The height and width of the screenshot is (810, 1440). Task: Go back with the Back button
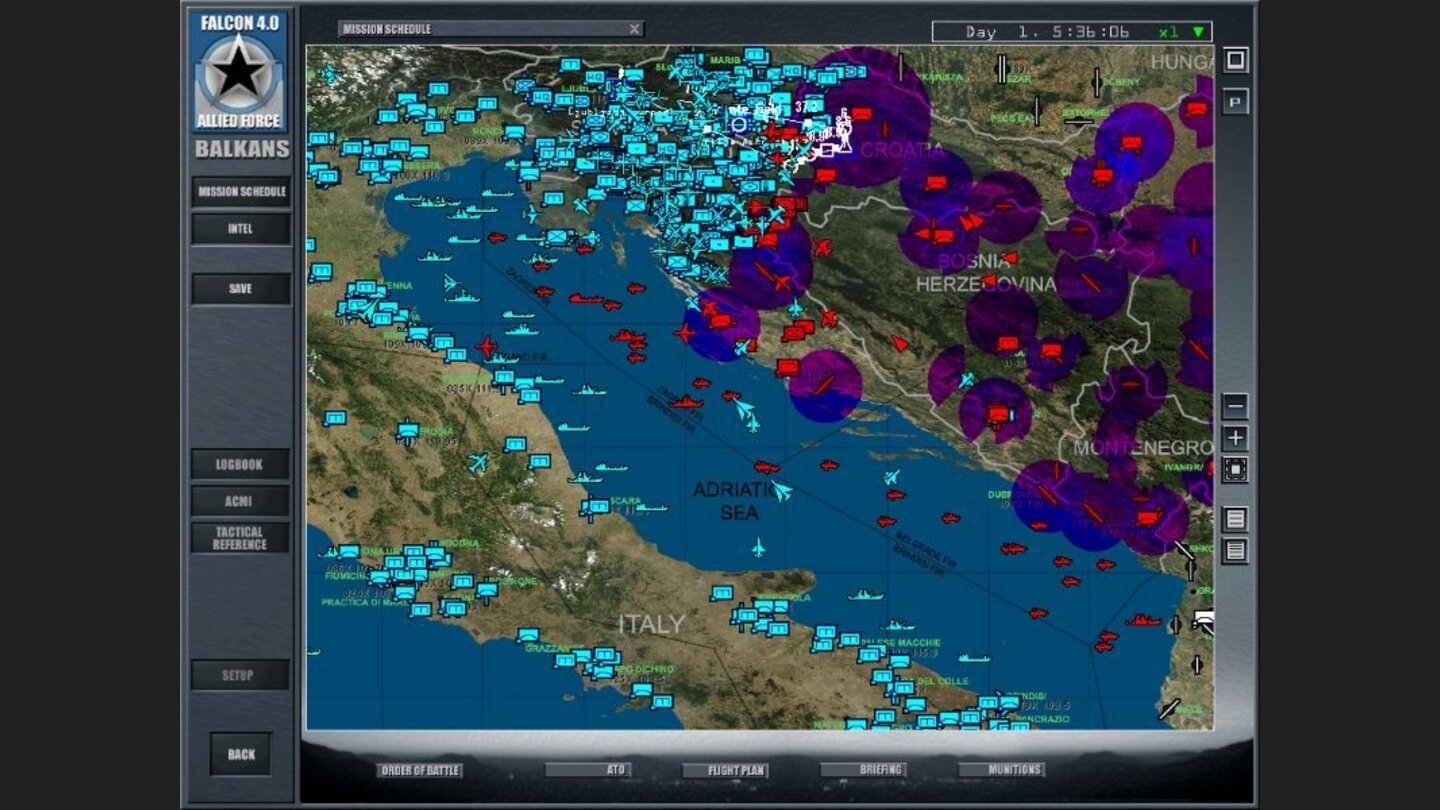point(241,754)
